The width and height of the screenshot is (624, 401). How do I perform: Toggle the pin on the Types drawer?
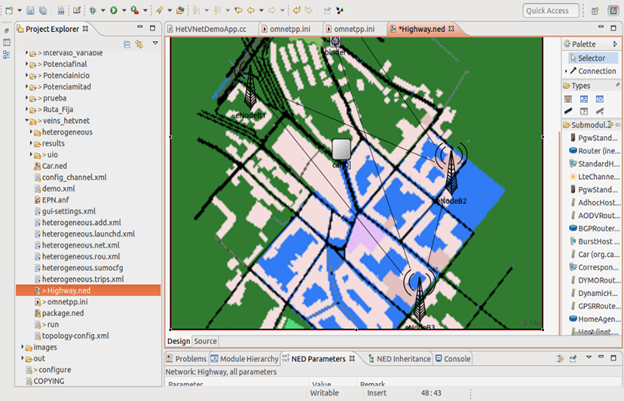click(617, 85)
